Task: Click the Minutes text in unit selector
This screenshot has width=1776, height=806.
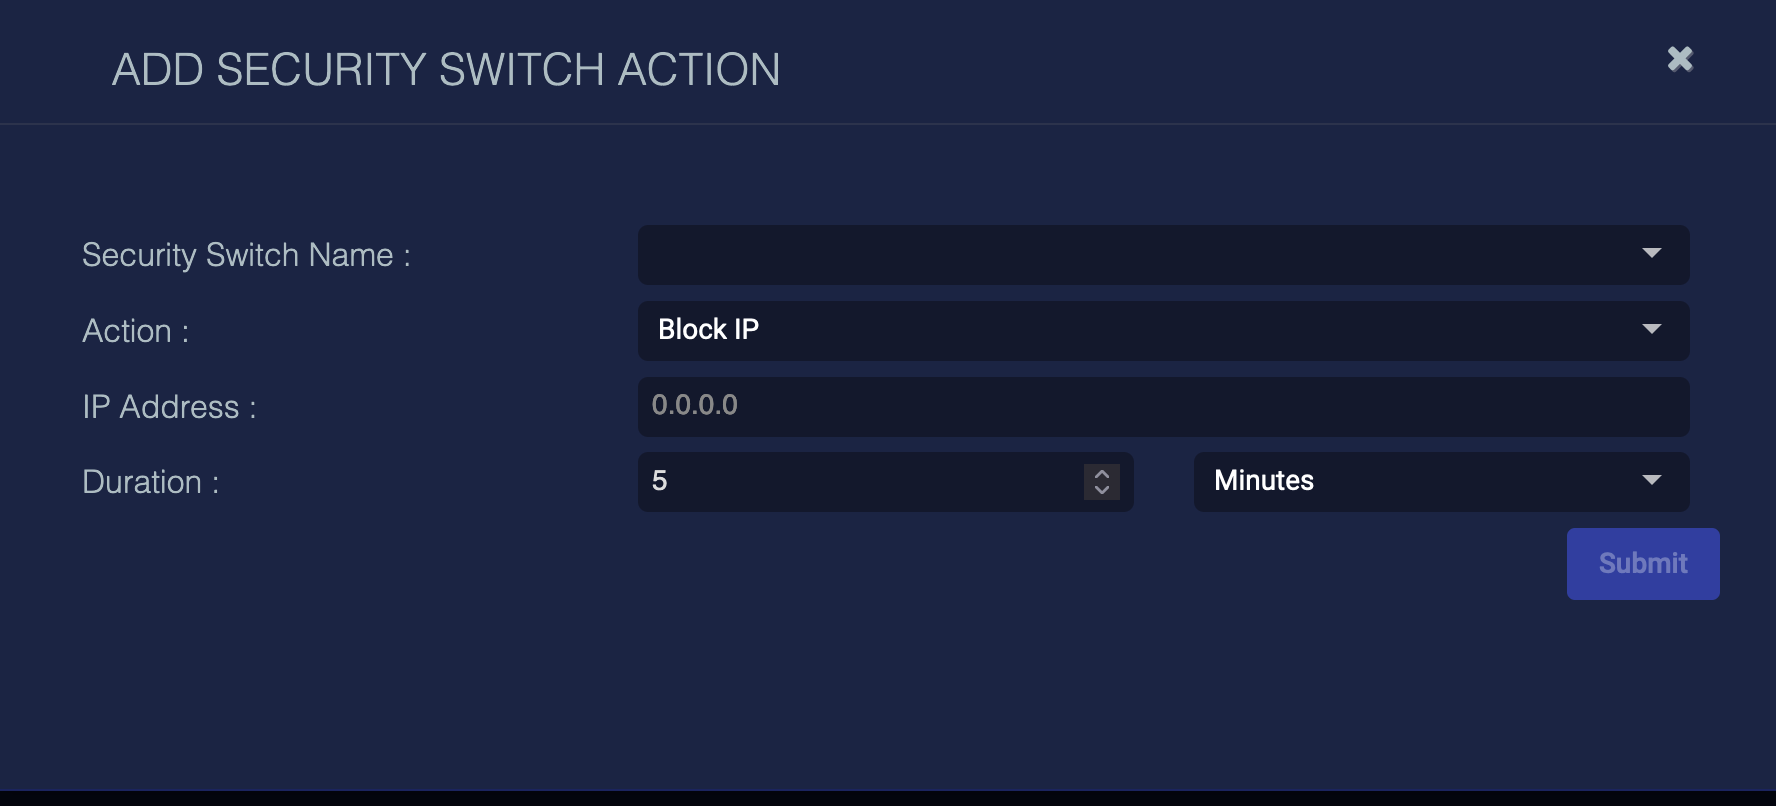Action: click(1264, 481)
